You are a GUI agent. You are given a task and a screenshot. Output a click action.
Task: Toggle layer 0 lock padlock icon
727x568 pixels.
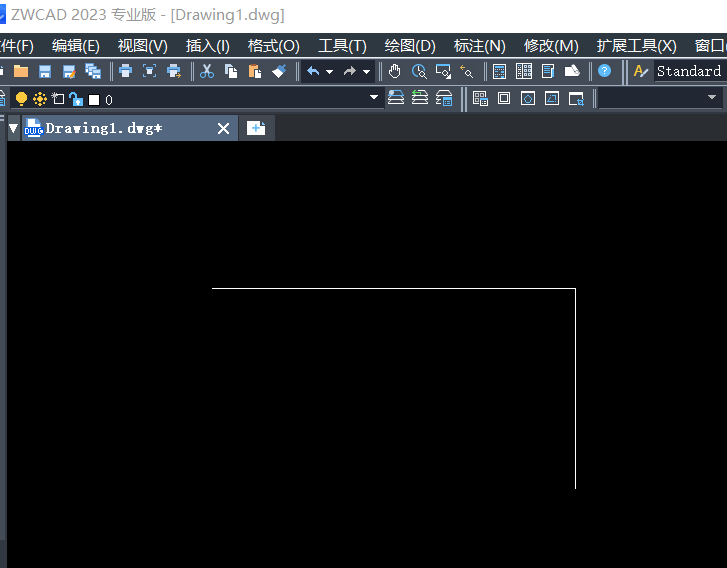[x=76, y=99]
